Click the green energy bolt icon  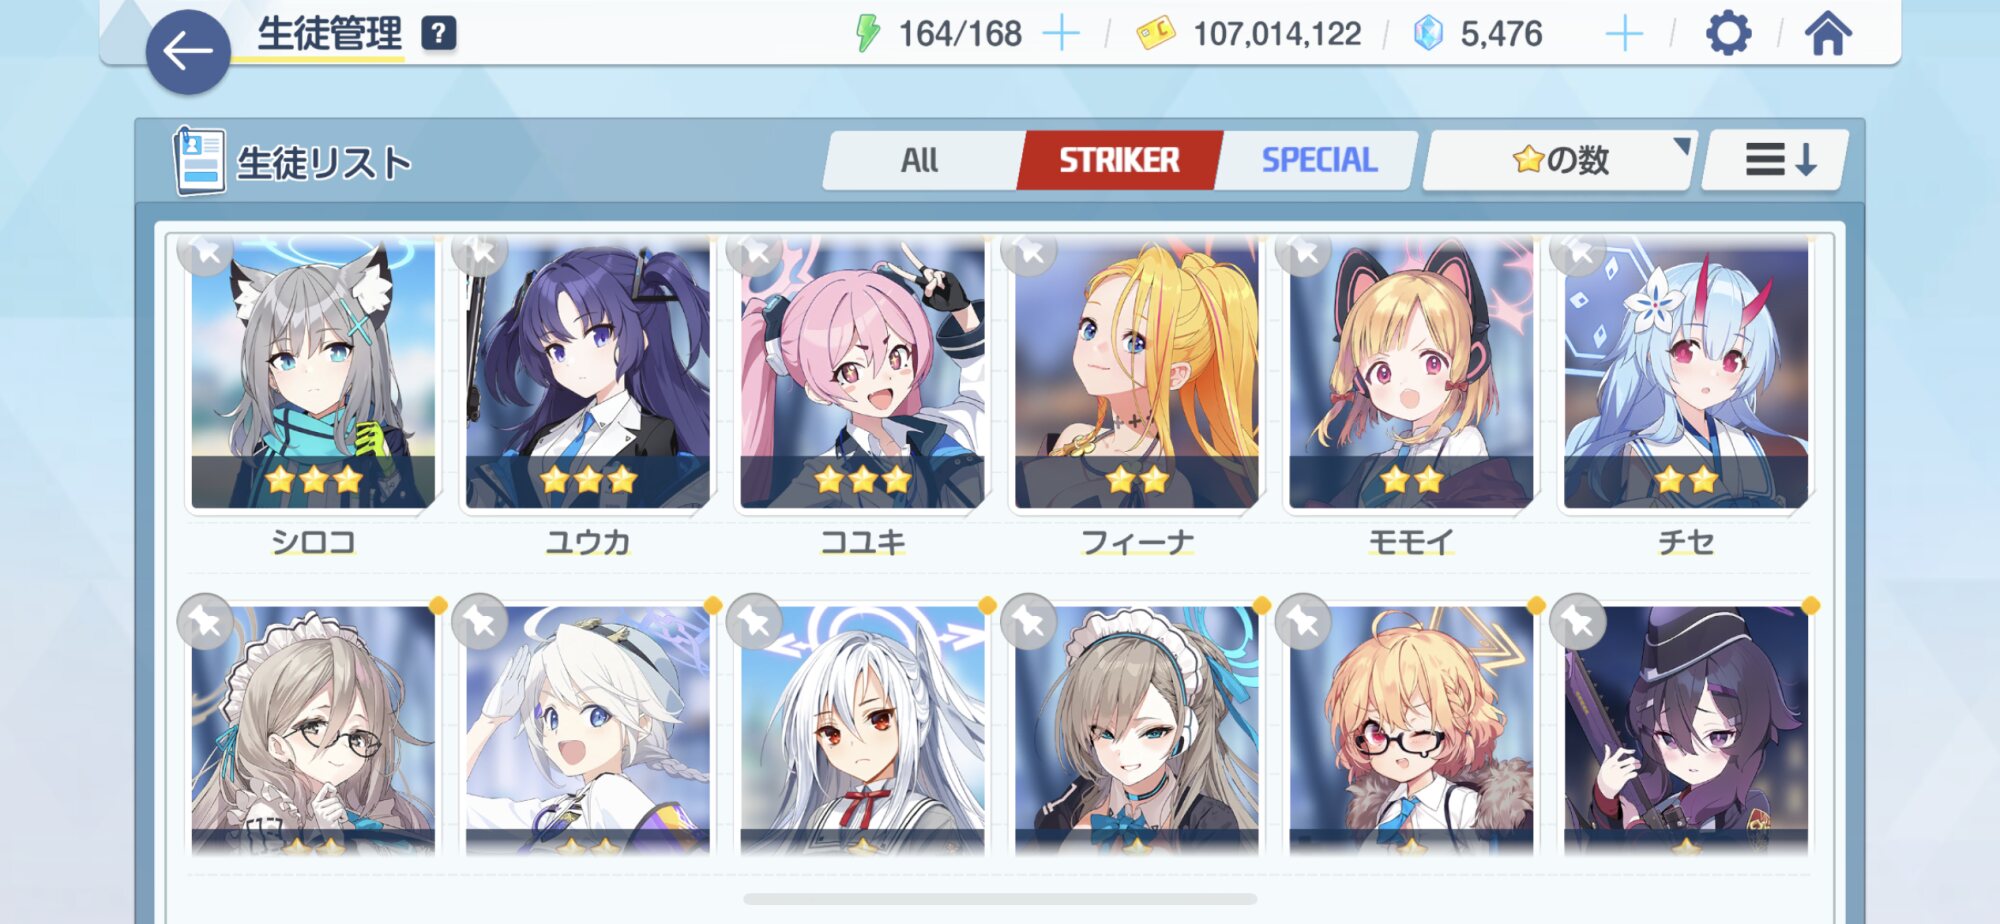(867, 34)
